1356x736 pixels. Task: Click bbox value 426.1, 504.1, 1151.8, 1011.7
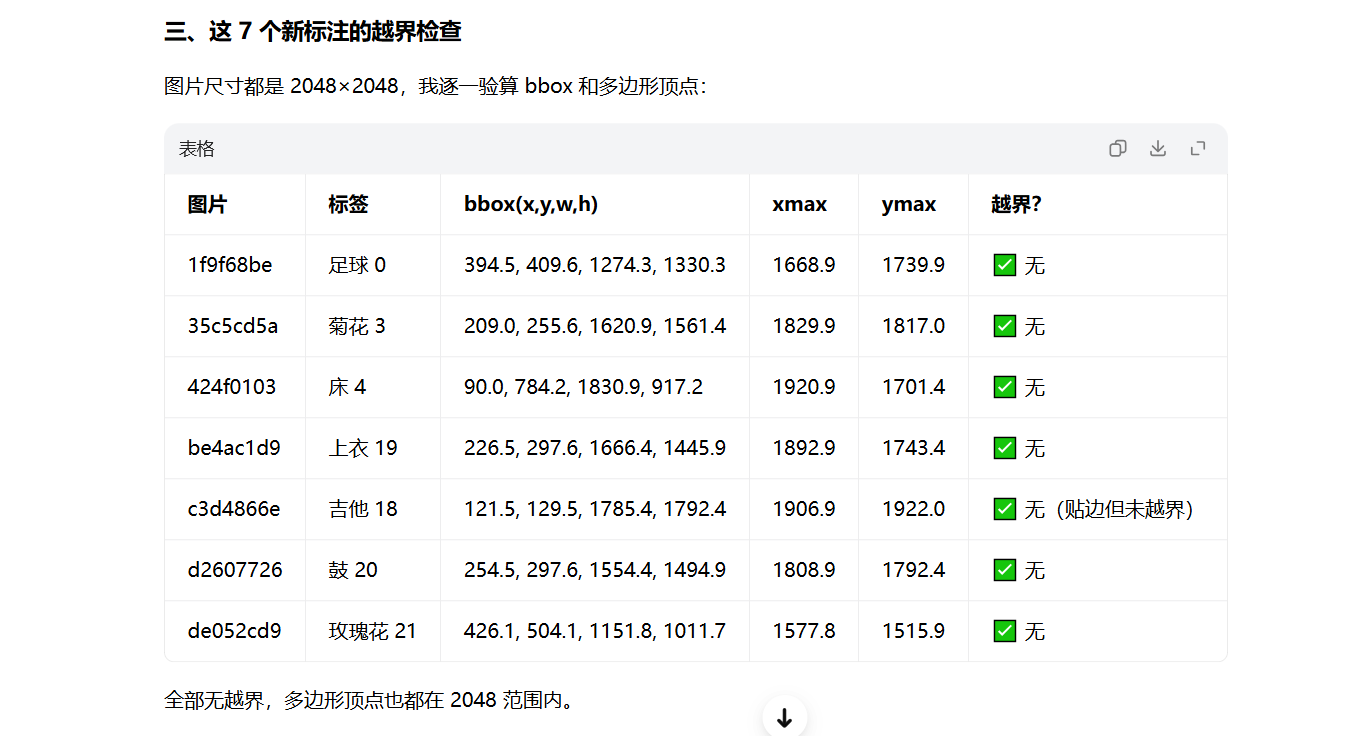pyautogui.click(x=595, y=631)
